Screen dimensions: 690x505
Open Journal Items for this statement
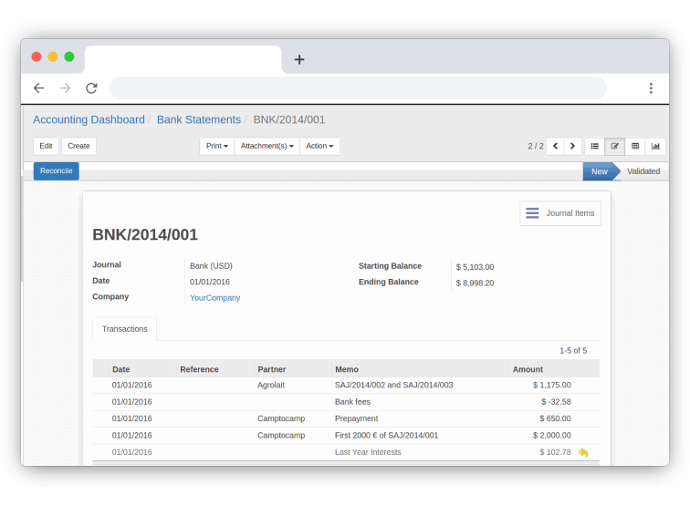(560, 213)
